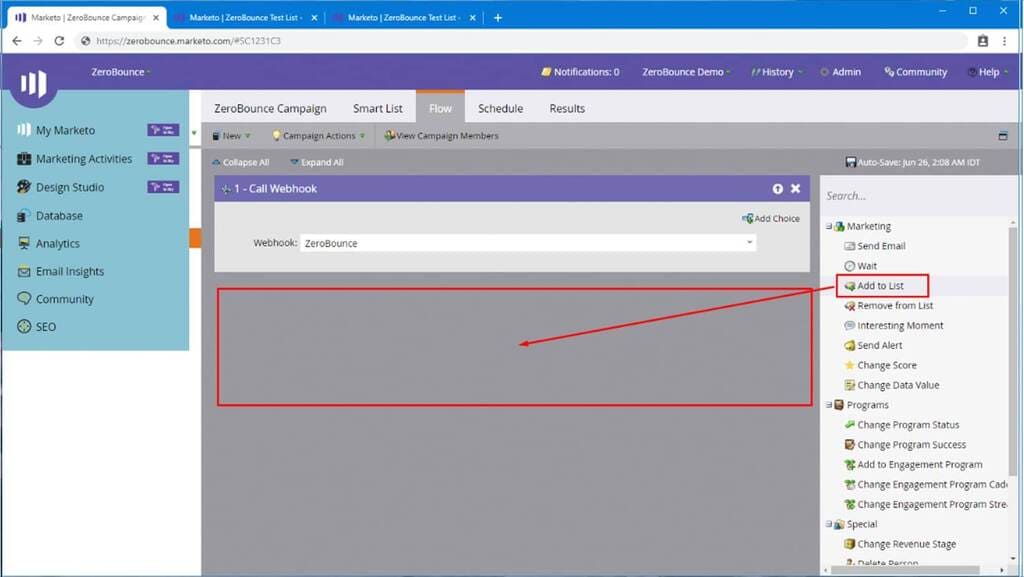Switch to the second ZeroBounce Test List browser tab
The image size is (1024, 577).
point(404,18)
